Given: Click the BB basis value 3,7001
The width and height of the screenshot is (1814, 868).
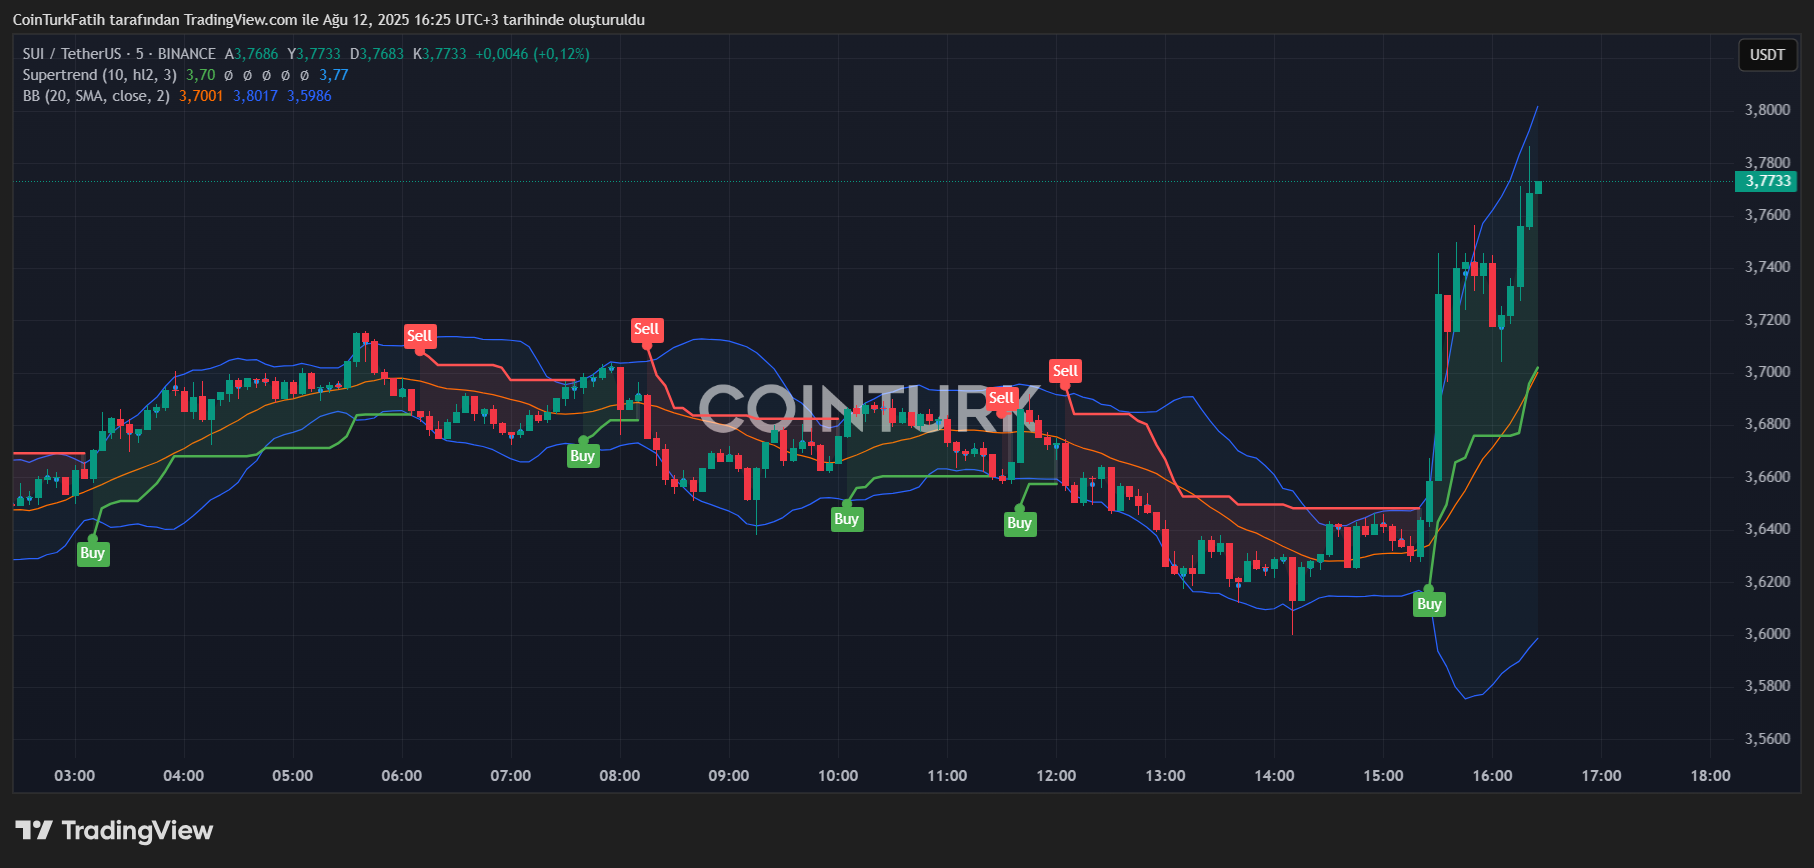Looking at the screenshot, I should [x=201, y=96].
